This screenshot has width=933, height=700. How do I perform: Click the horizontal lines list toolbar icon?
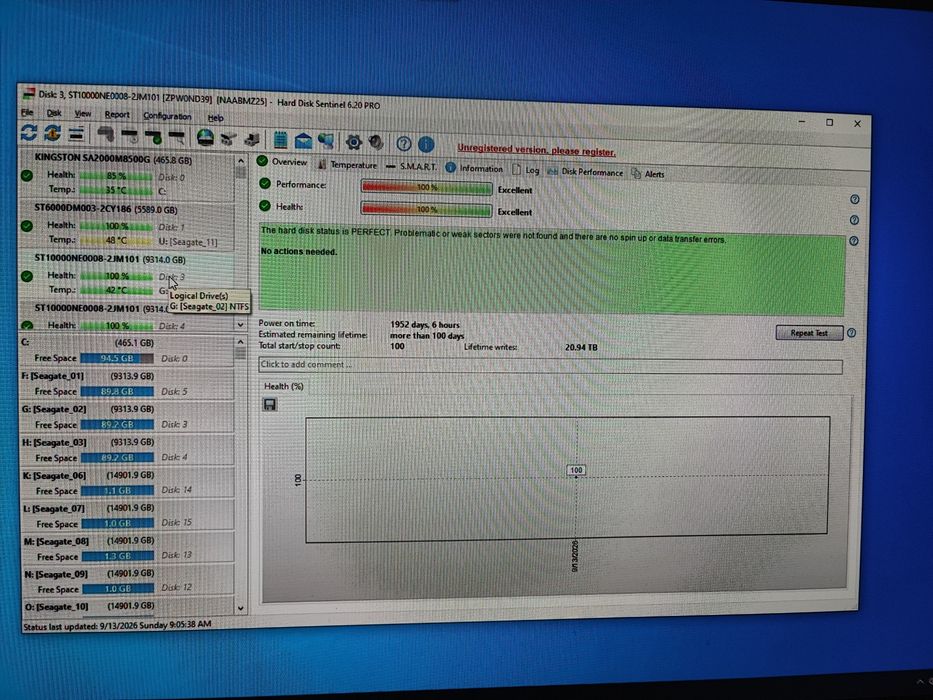tap(76, 134)
